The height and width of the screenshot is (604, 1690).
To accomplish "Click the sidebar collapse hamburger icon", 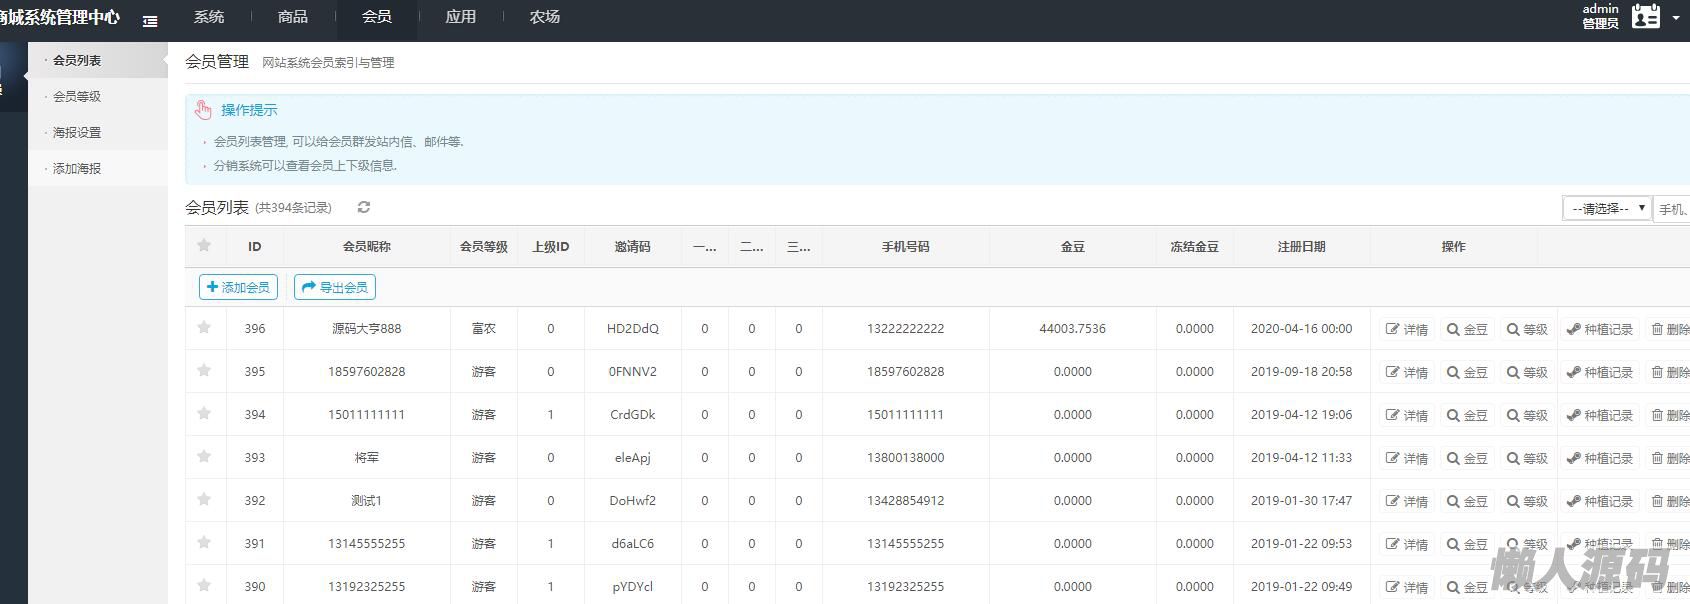I will pyautogui.click(x=150, y=20).
